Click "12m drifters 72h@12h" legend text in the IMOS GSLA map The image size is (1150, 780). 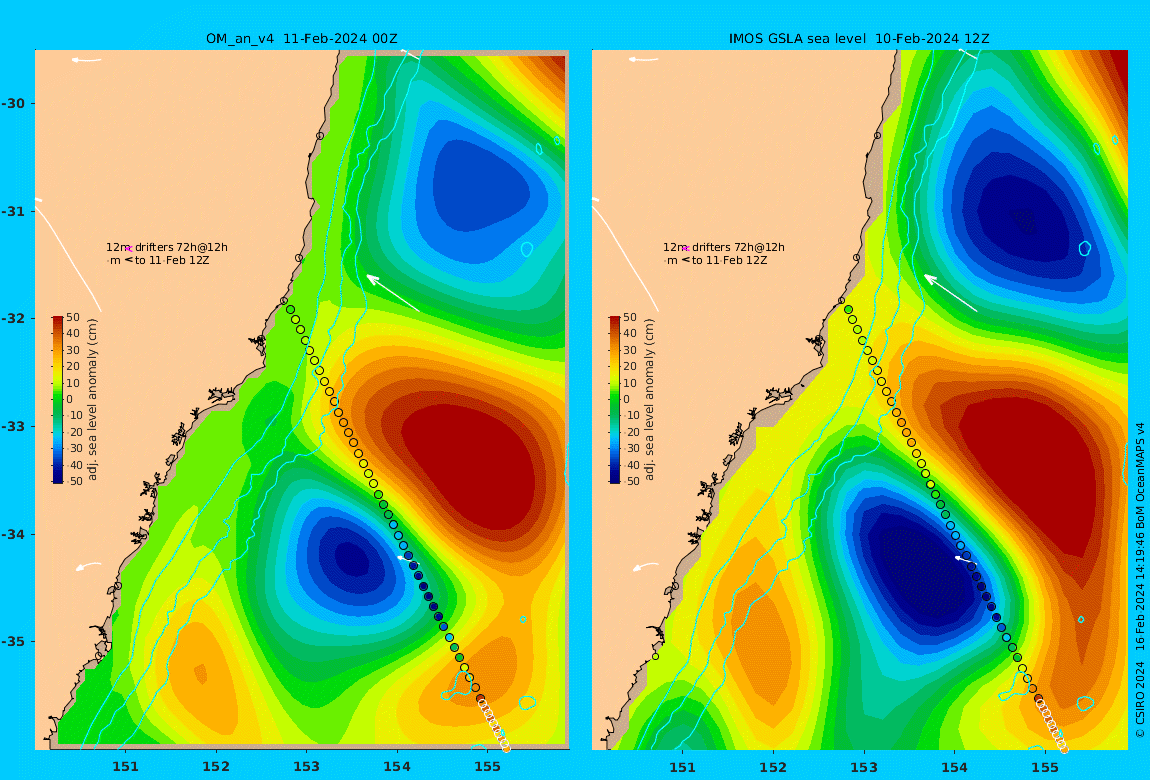pyautogui.click(x=724, y=247)
